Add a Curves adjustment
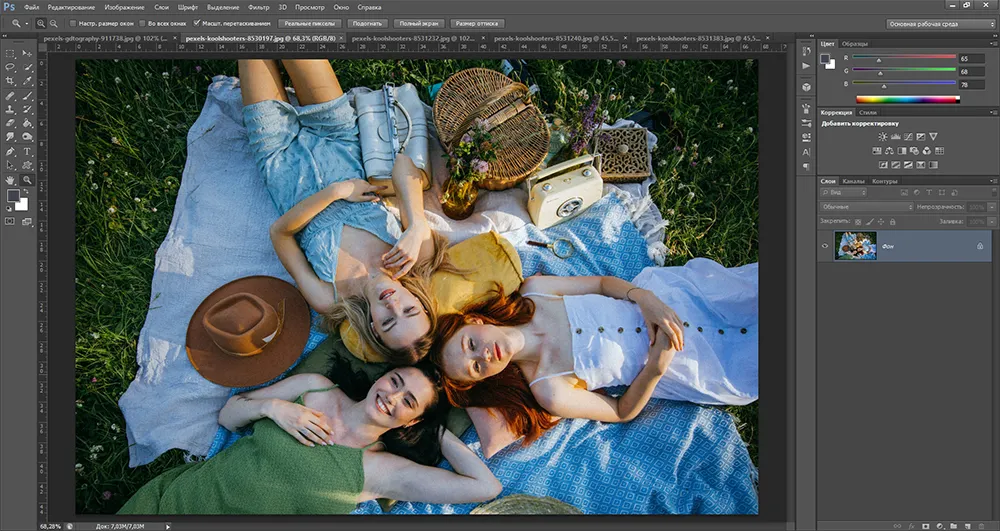 [908, 136]
